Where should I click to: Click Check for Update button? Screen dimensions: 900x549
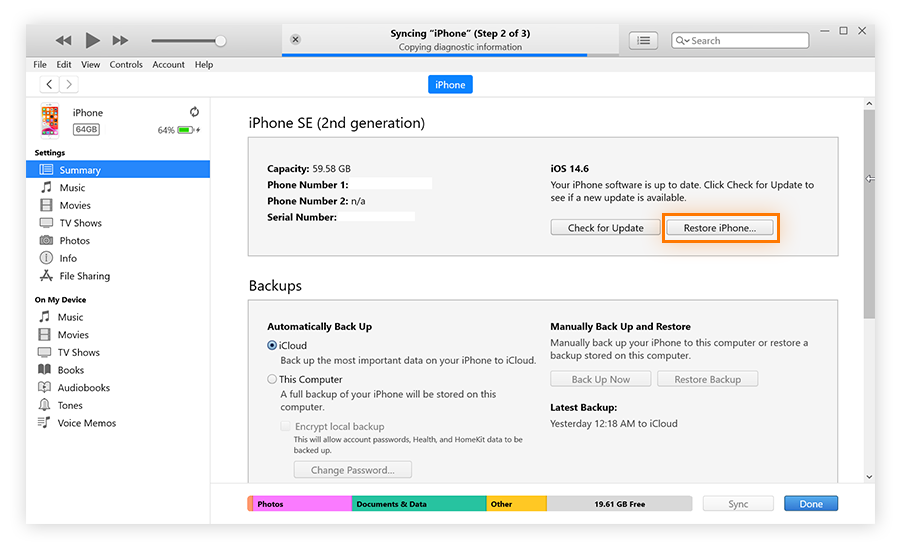click(605, 228)
